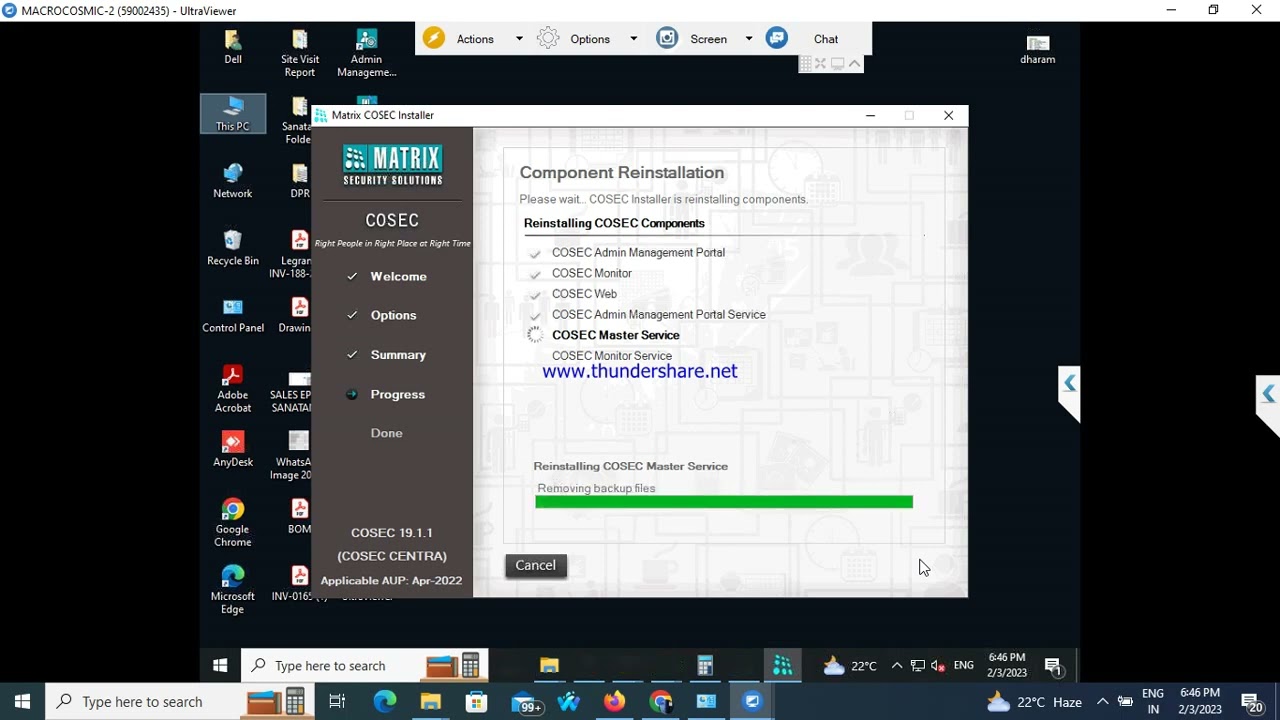Viewport: 1280px width, 720px height.
Task: Open the Chat menu in UltraViewer toolbar
Action: (x=826, y=39)
